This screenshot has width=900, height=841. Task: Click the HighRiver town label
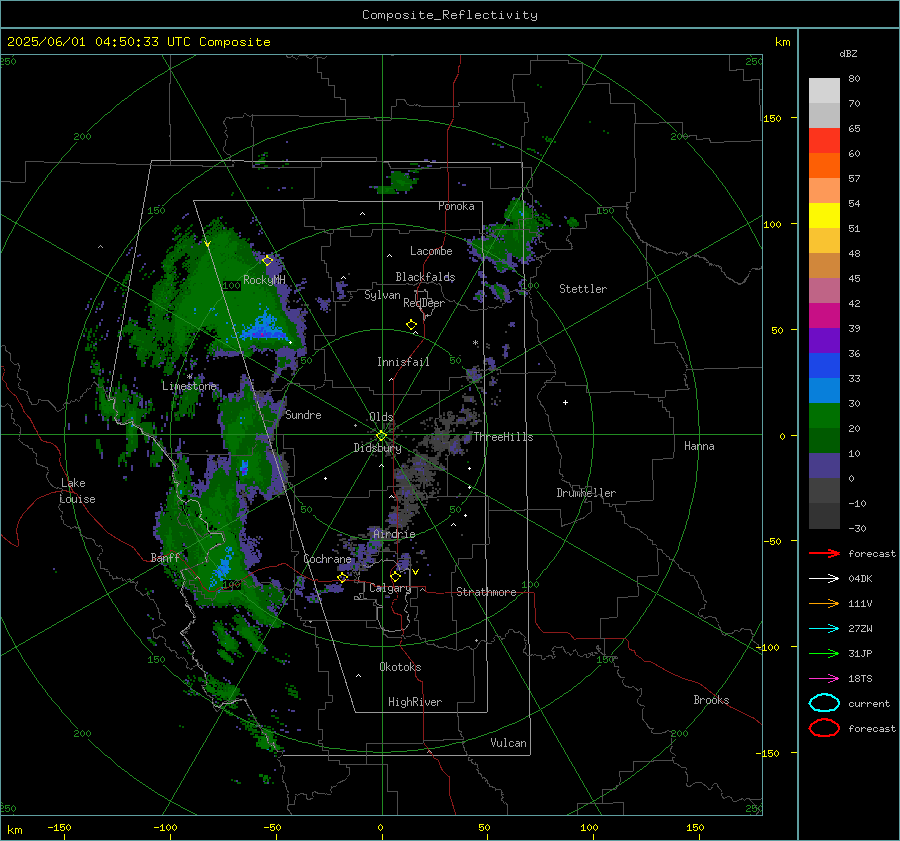pos(415,702)
